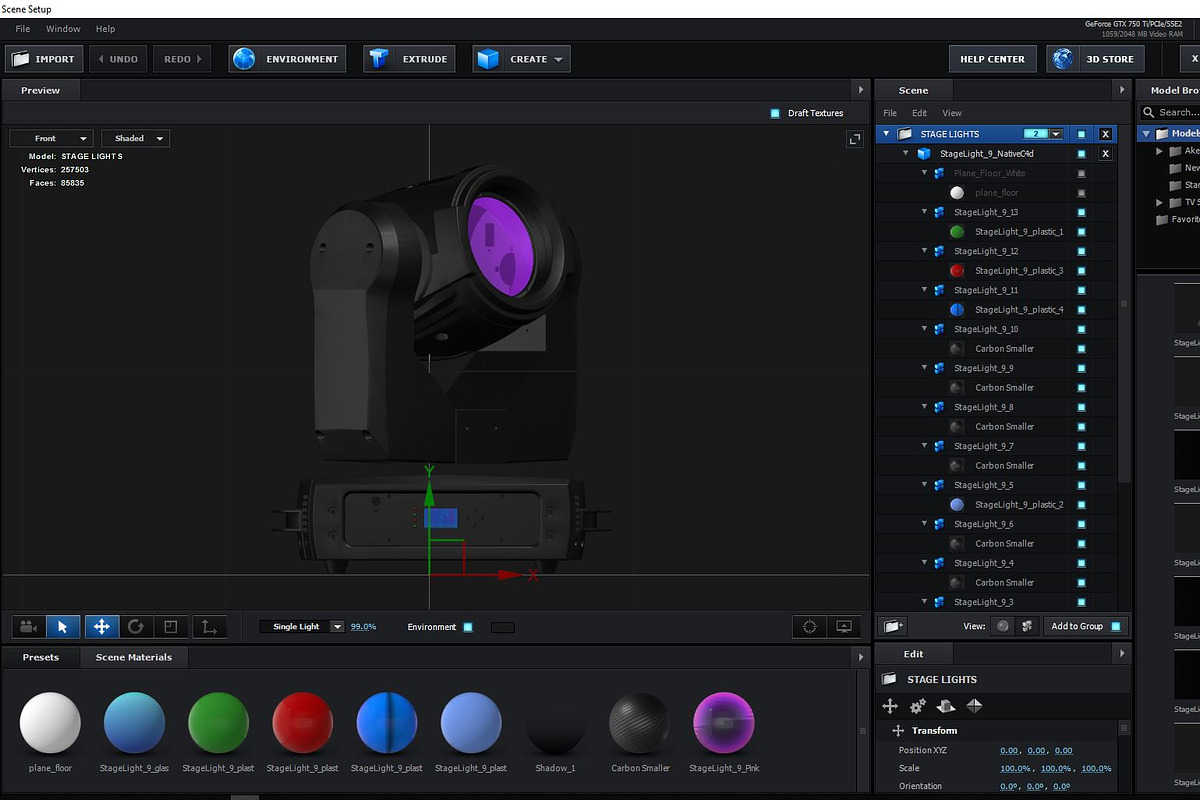Click the new folder icon in Scene panel
The image size is (1200, 800).
point(893,626)
